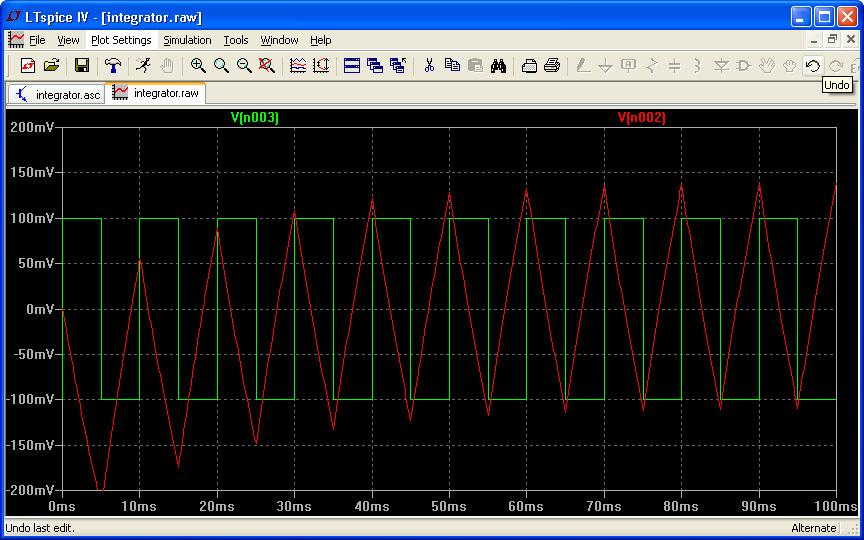The image size is (864, 540).
Task: Click the 20ms horizontal axis label
Action: [217, 506]
